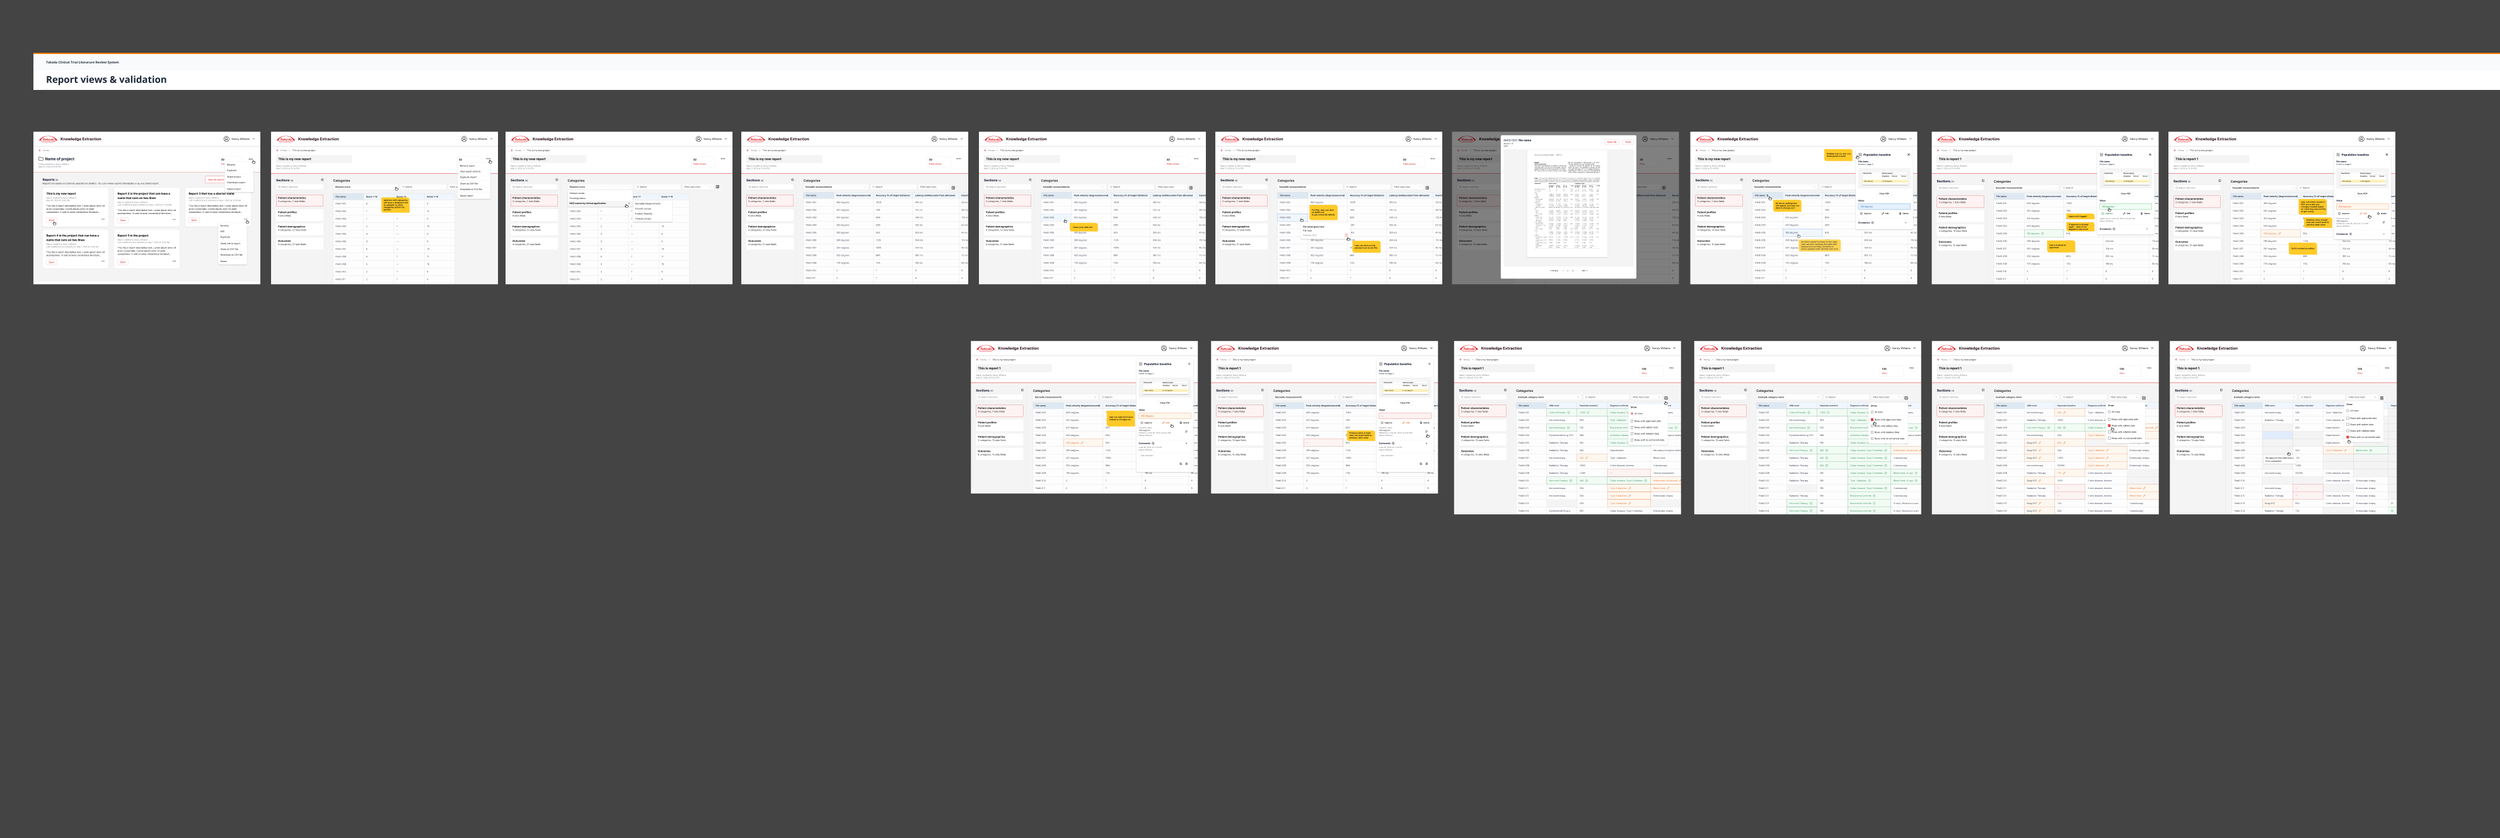This screenshot has height=838, width=2500.
Task: Select the 'Report 5' card in the first frame
Action: 147,249
